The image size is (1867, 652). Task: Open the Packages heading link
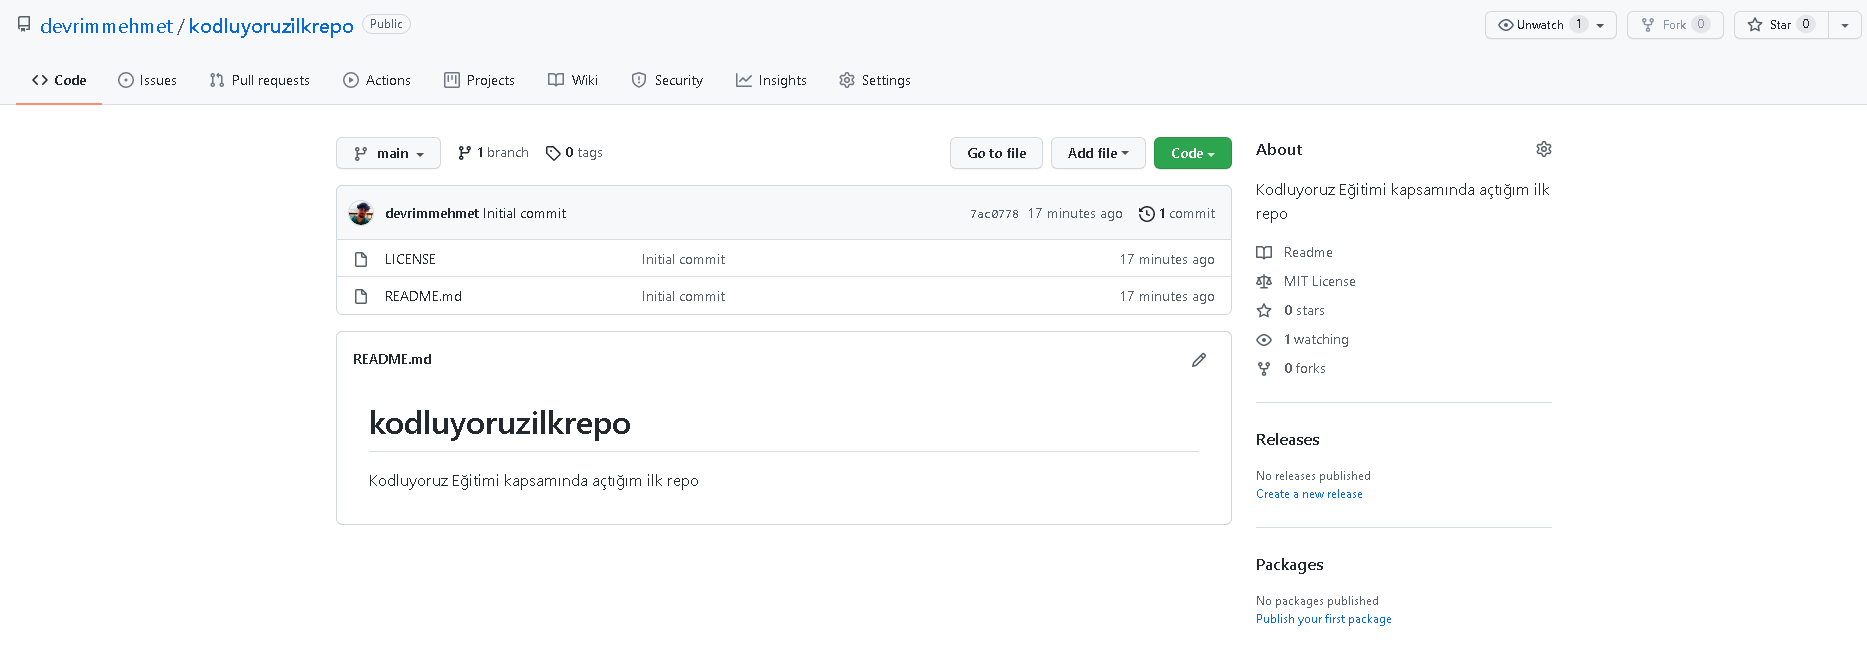[x=1290, y=564]
